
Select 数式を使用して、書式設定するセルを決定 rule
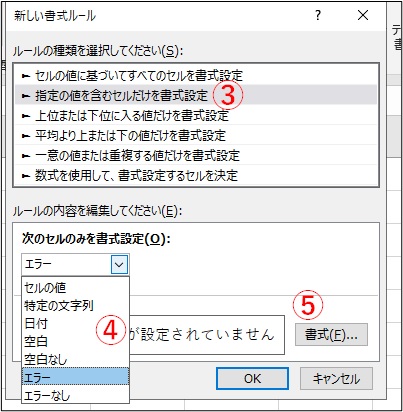click(x=196, y=175)
